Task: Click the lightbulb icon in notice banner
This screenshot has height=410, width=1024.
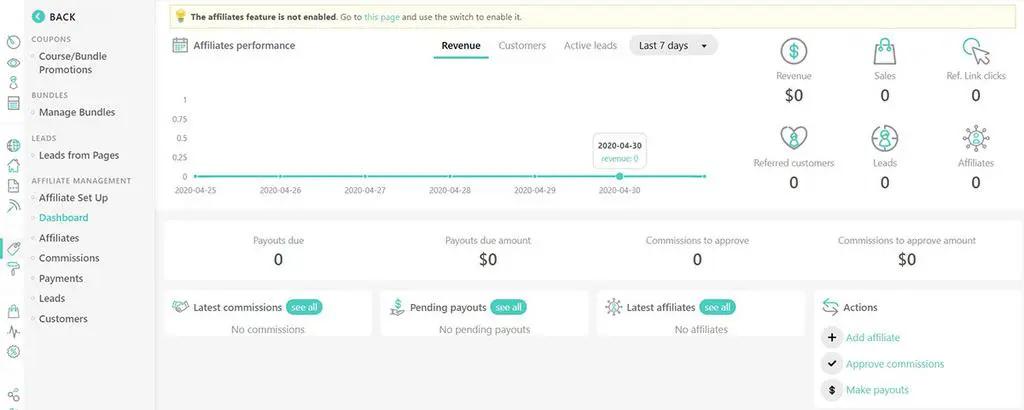Action: click(x=180, y=16)
